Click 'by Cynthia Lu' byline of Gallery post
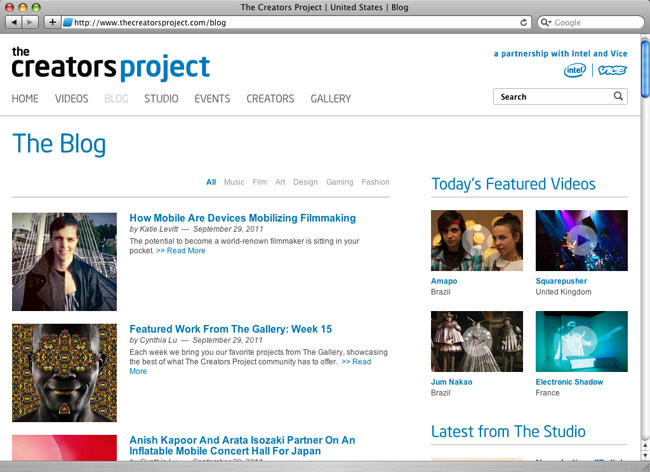The image size is (650, 472). point(153,340)
